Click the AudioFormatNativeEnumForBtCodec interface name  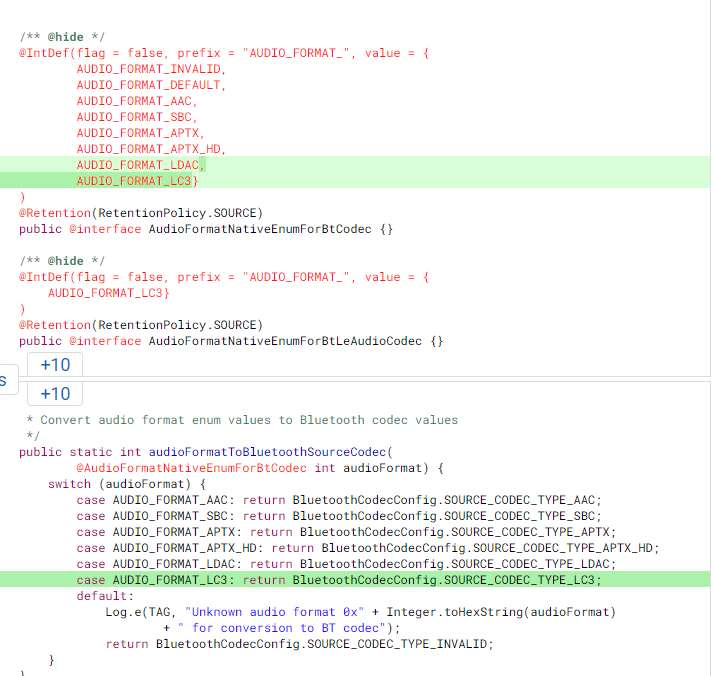point(260,229)
